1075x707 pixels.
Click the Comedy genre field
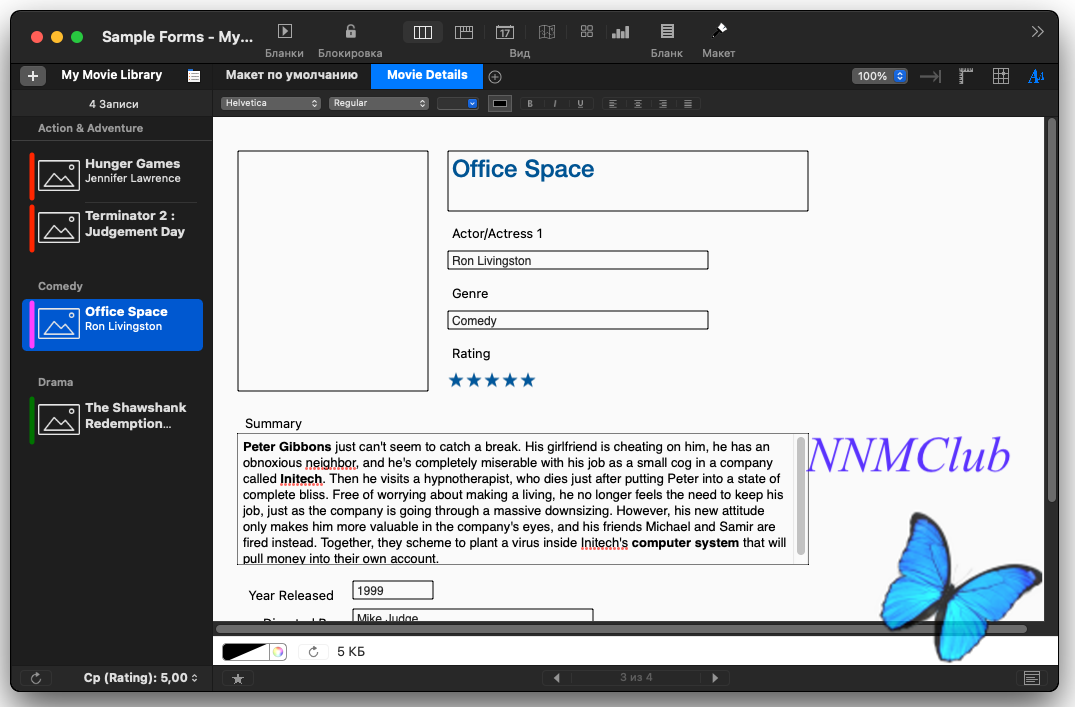pos(578,320)
